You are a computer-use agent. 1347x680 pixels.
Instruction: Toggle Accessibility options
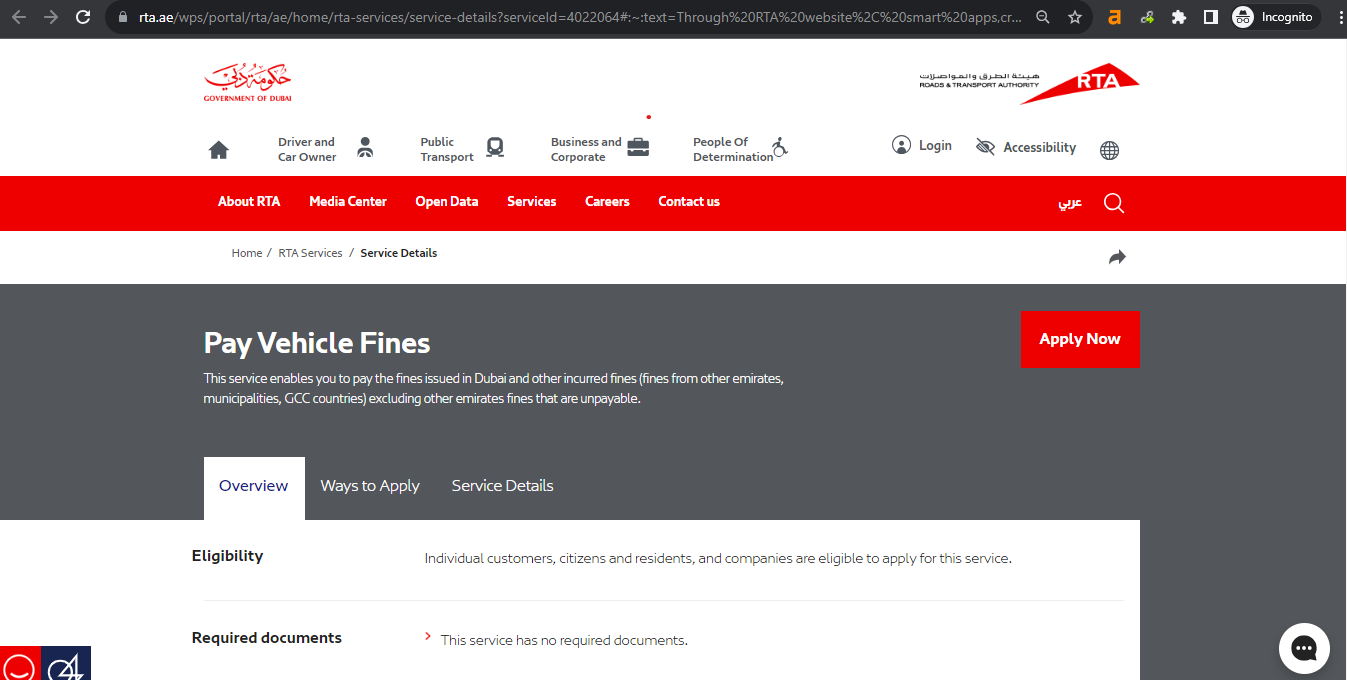coord(1026,147)
